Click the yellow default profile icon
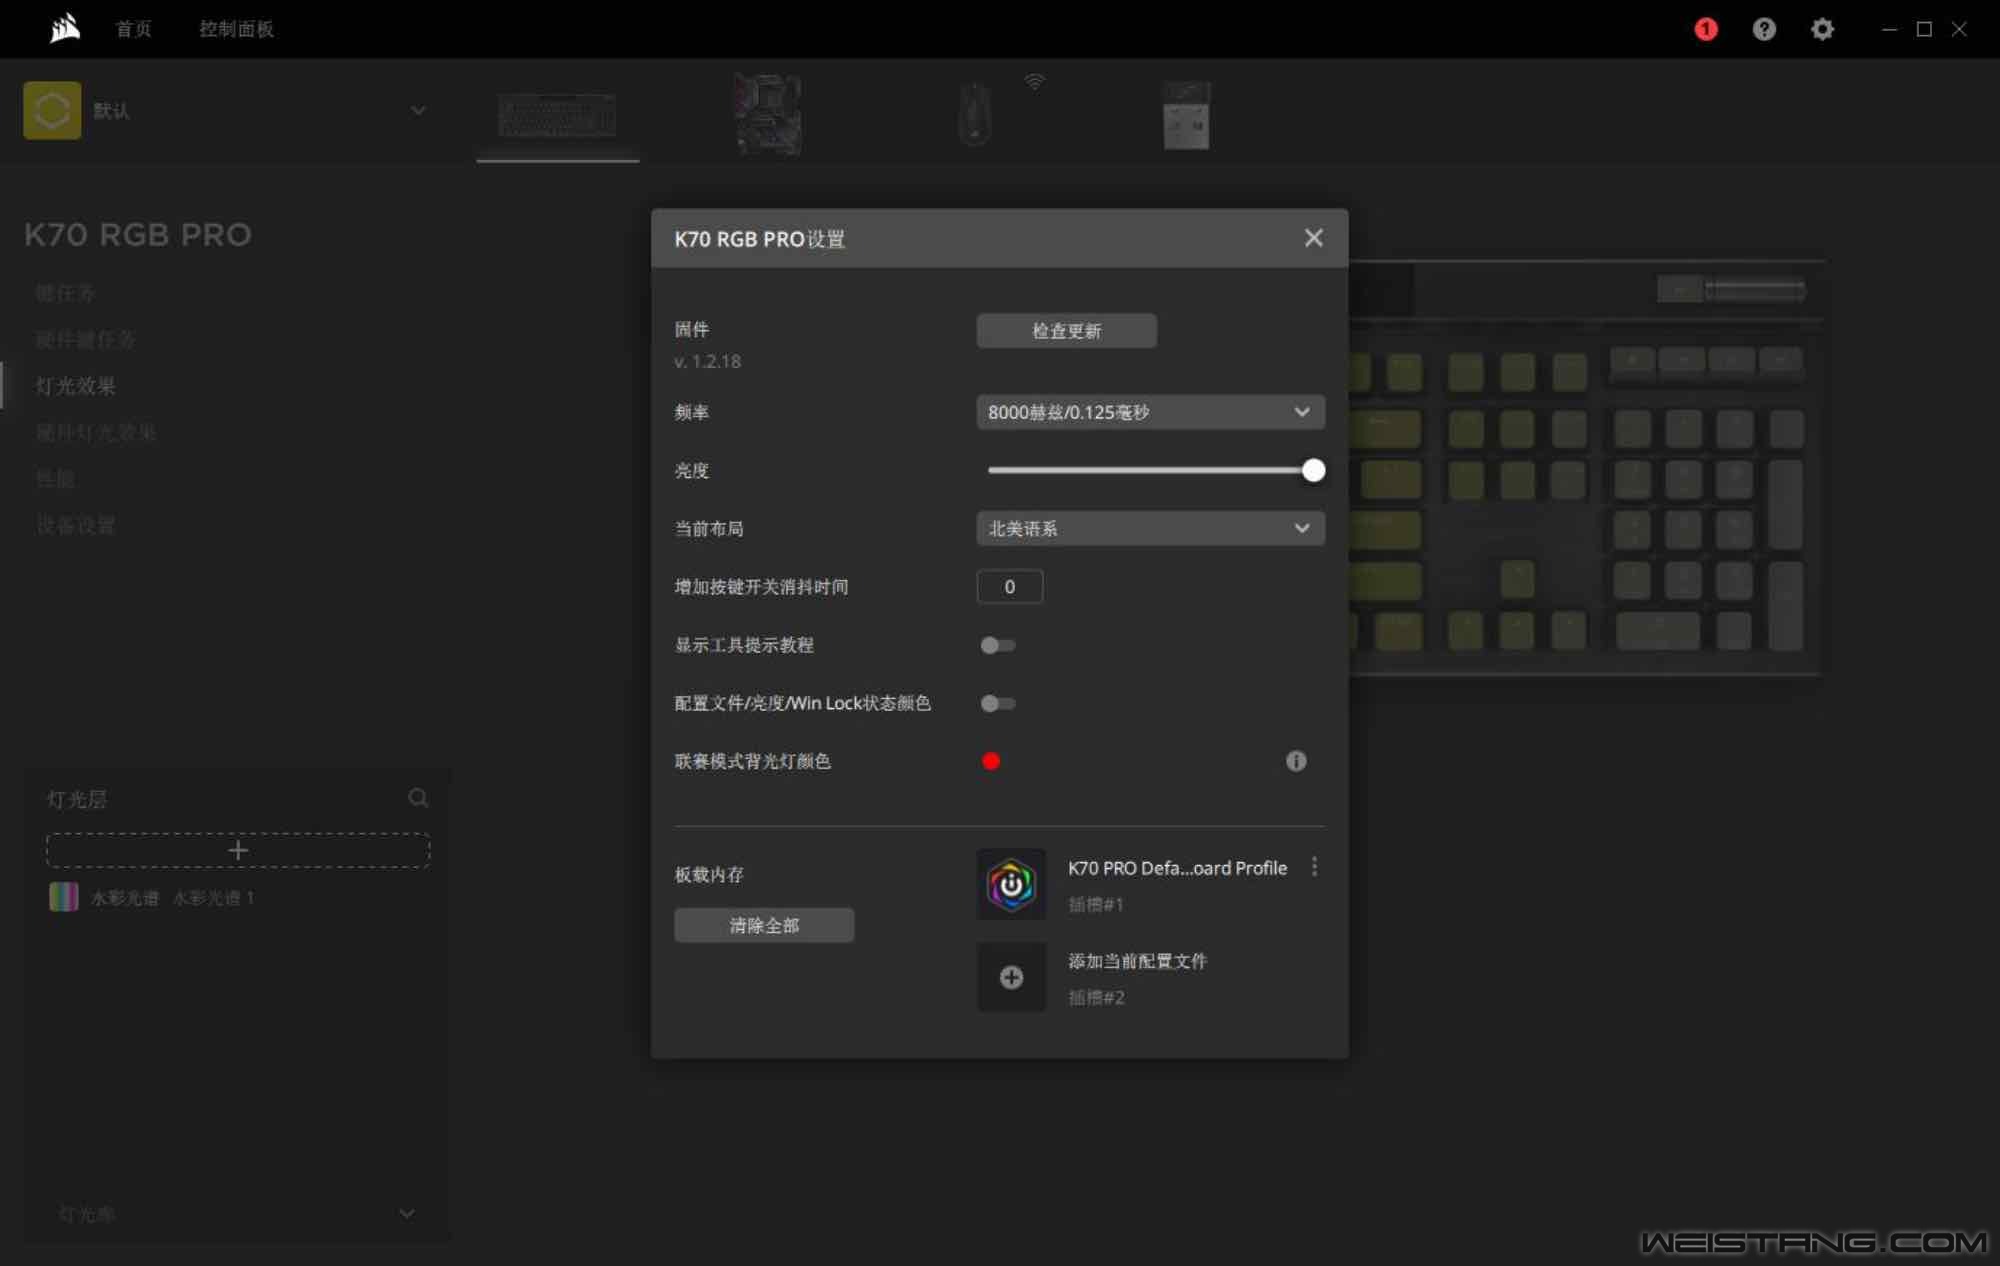This screenshot has width=2000, height=1266. [52, 110]
